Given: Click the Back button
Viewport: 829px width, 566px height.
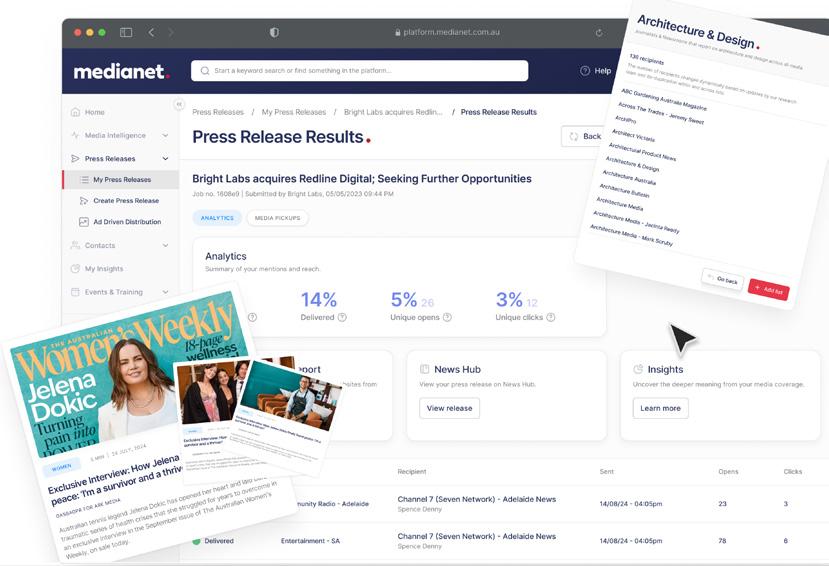Looking at the screenshot, I should pos(584,136).
